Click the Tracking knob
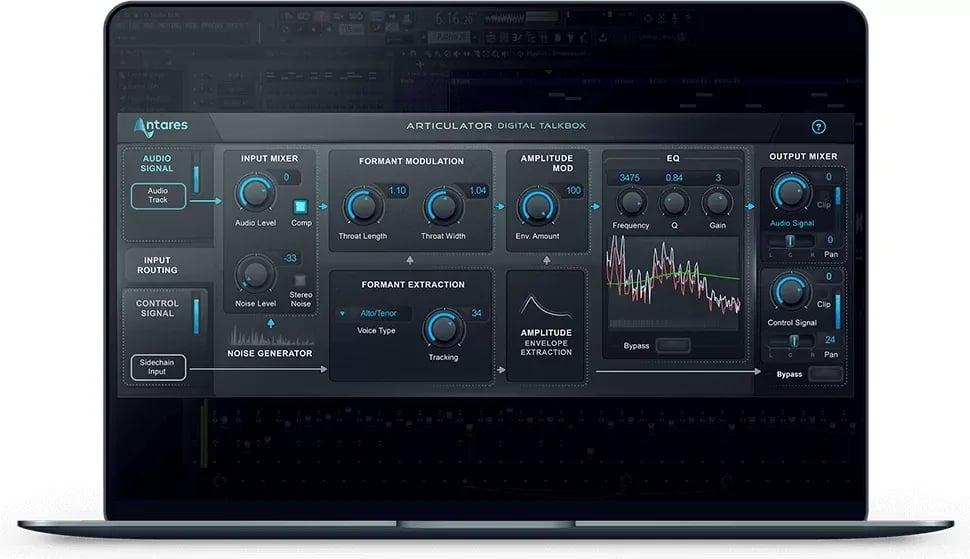 [x=443, y=328]
